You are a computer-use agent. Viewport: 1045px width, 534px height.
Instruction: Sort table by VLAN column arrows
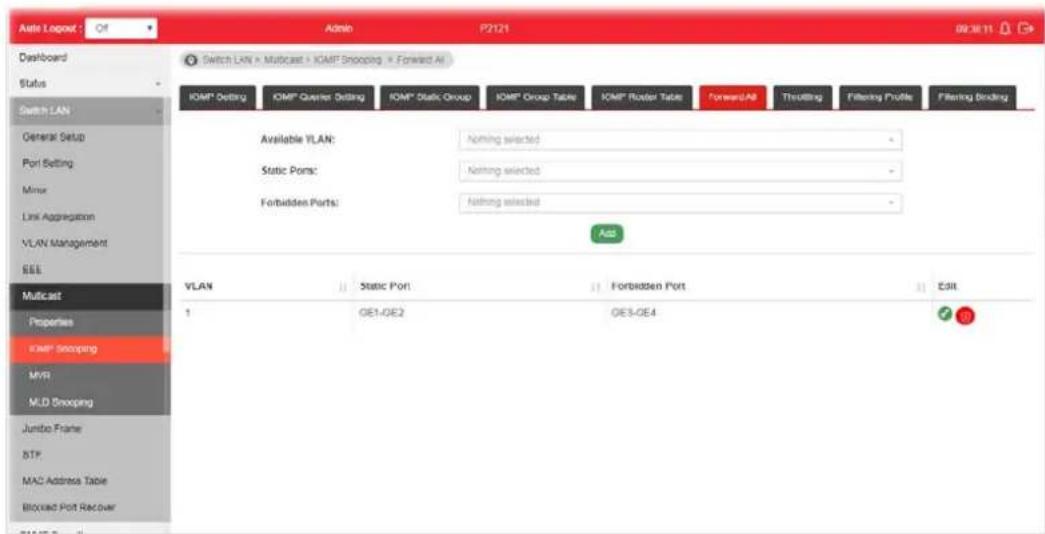coord(343,287)
